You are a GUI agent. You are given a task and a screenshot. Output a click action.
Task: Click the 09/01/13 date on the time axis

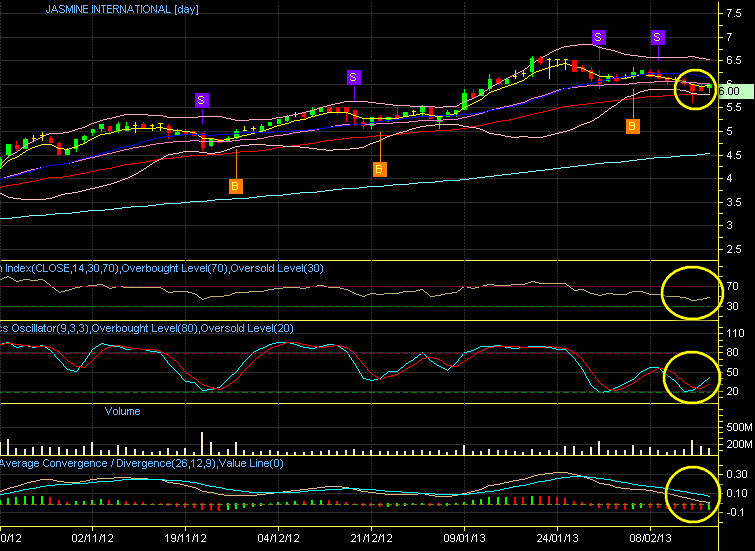pos(465,538)
